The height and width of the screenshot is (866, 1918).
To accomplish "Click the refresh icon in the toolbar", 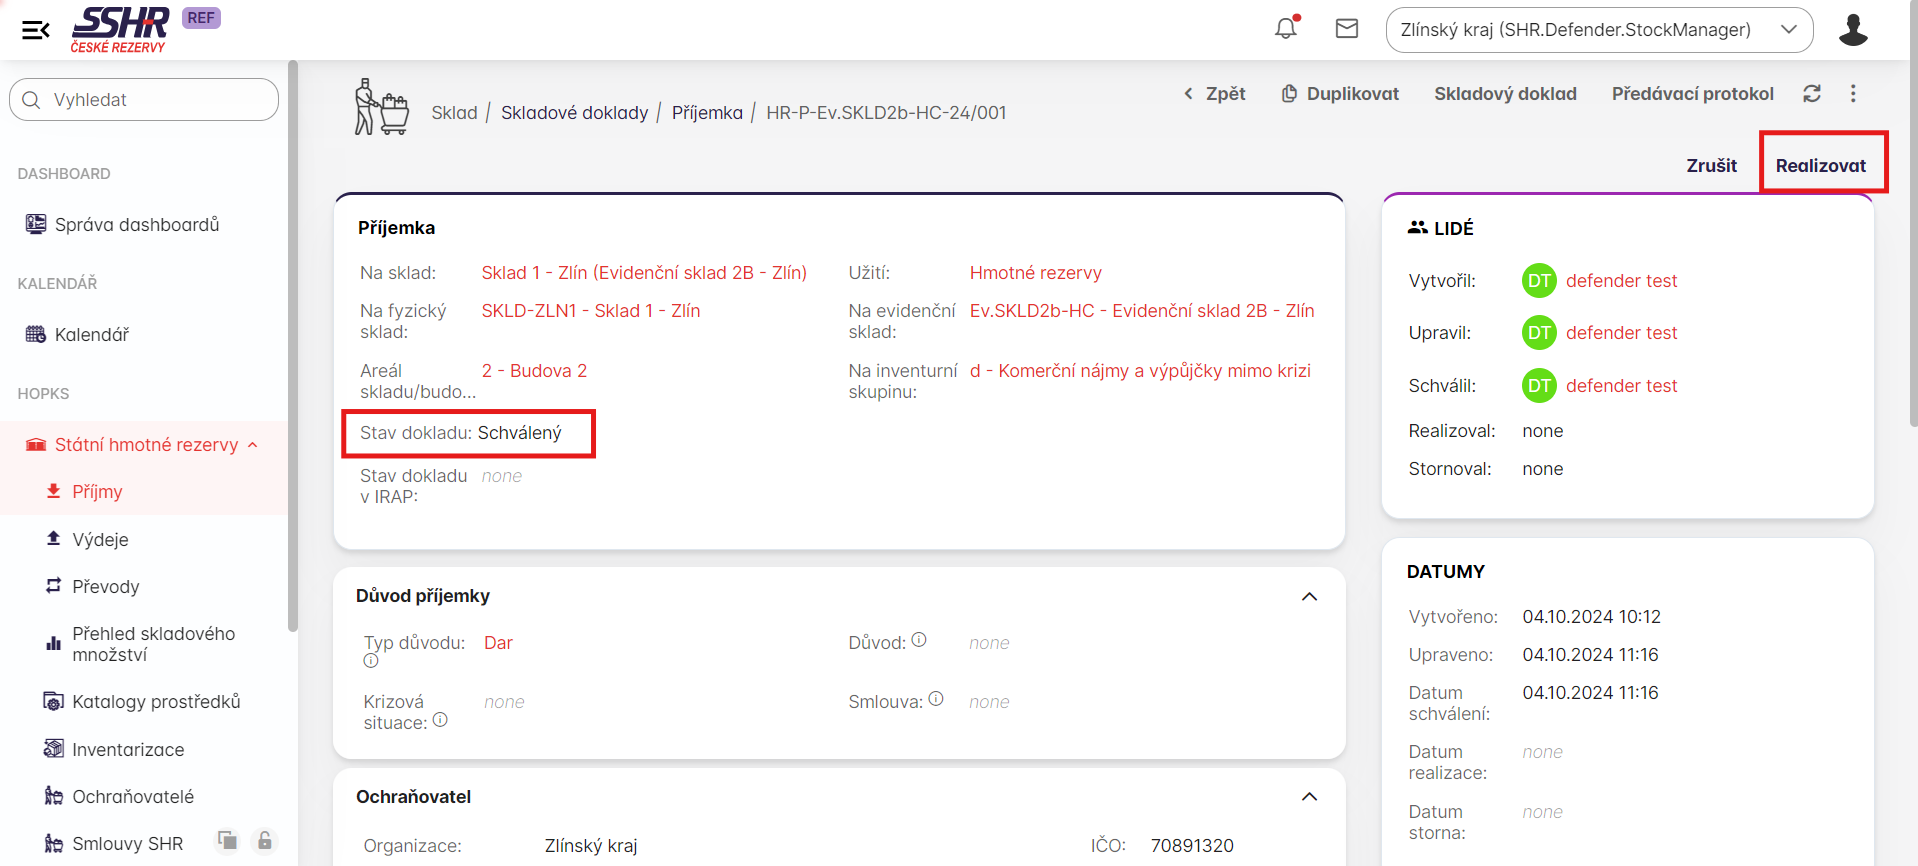I will point(1811,94).
